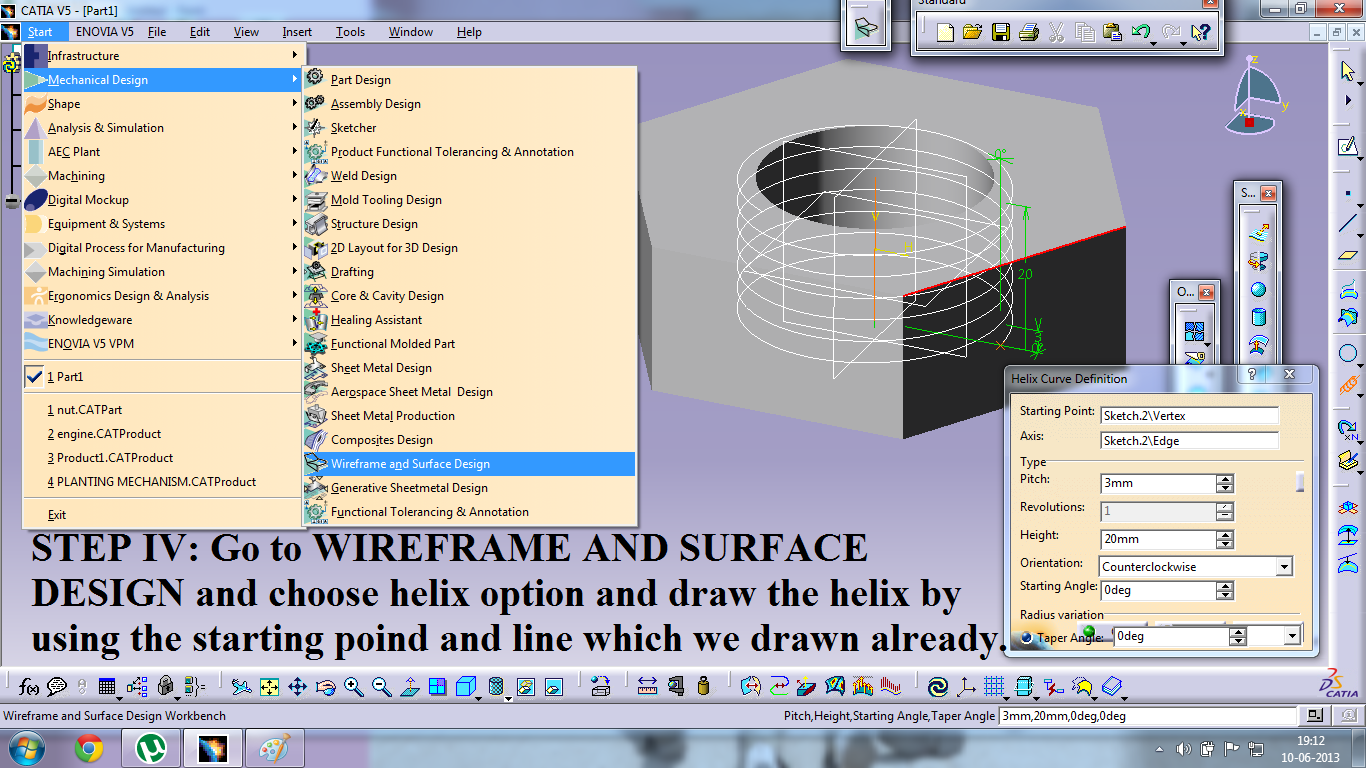Click the Sphere icon in Surfaces toolbar
The width and height of the screenshot is (1366, 768).
[1258, 290]
